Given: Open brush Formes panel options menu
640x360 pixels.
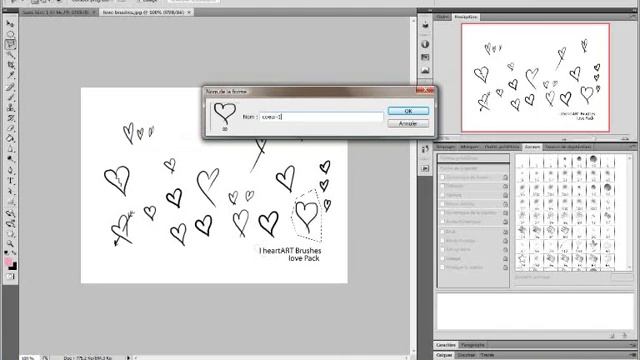Looking at the screenshot, I should 633,147.
